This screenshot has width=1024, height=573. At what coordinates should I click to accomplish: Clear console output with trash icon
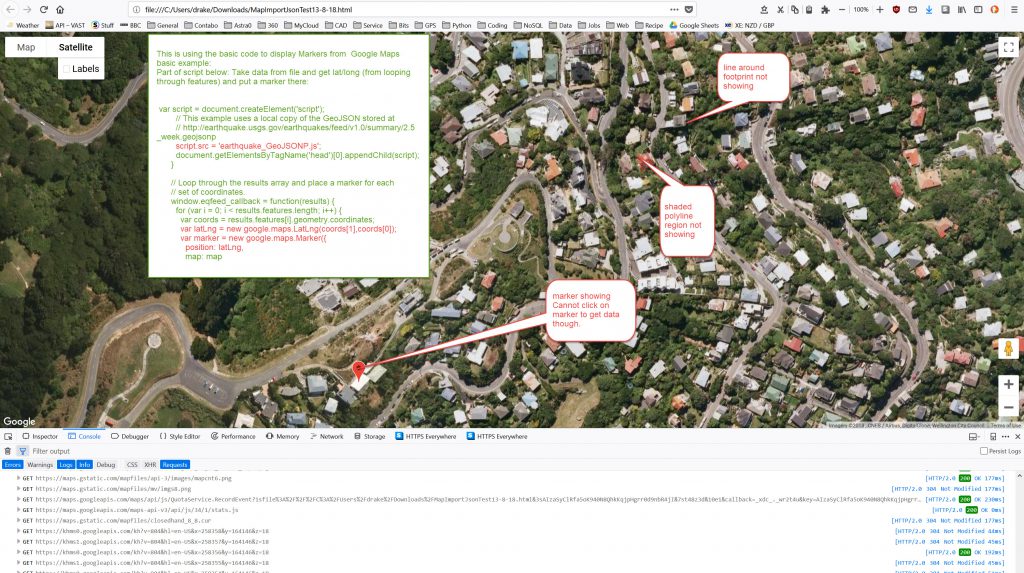pos(8,451)
